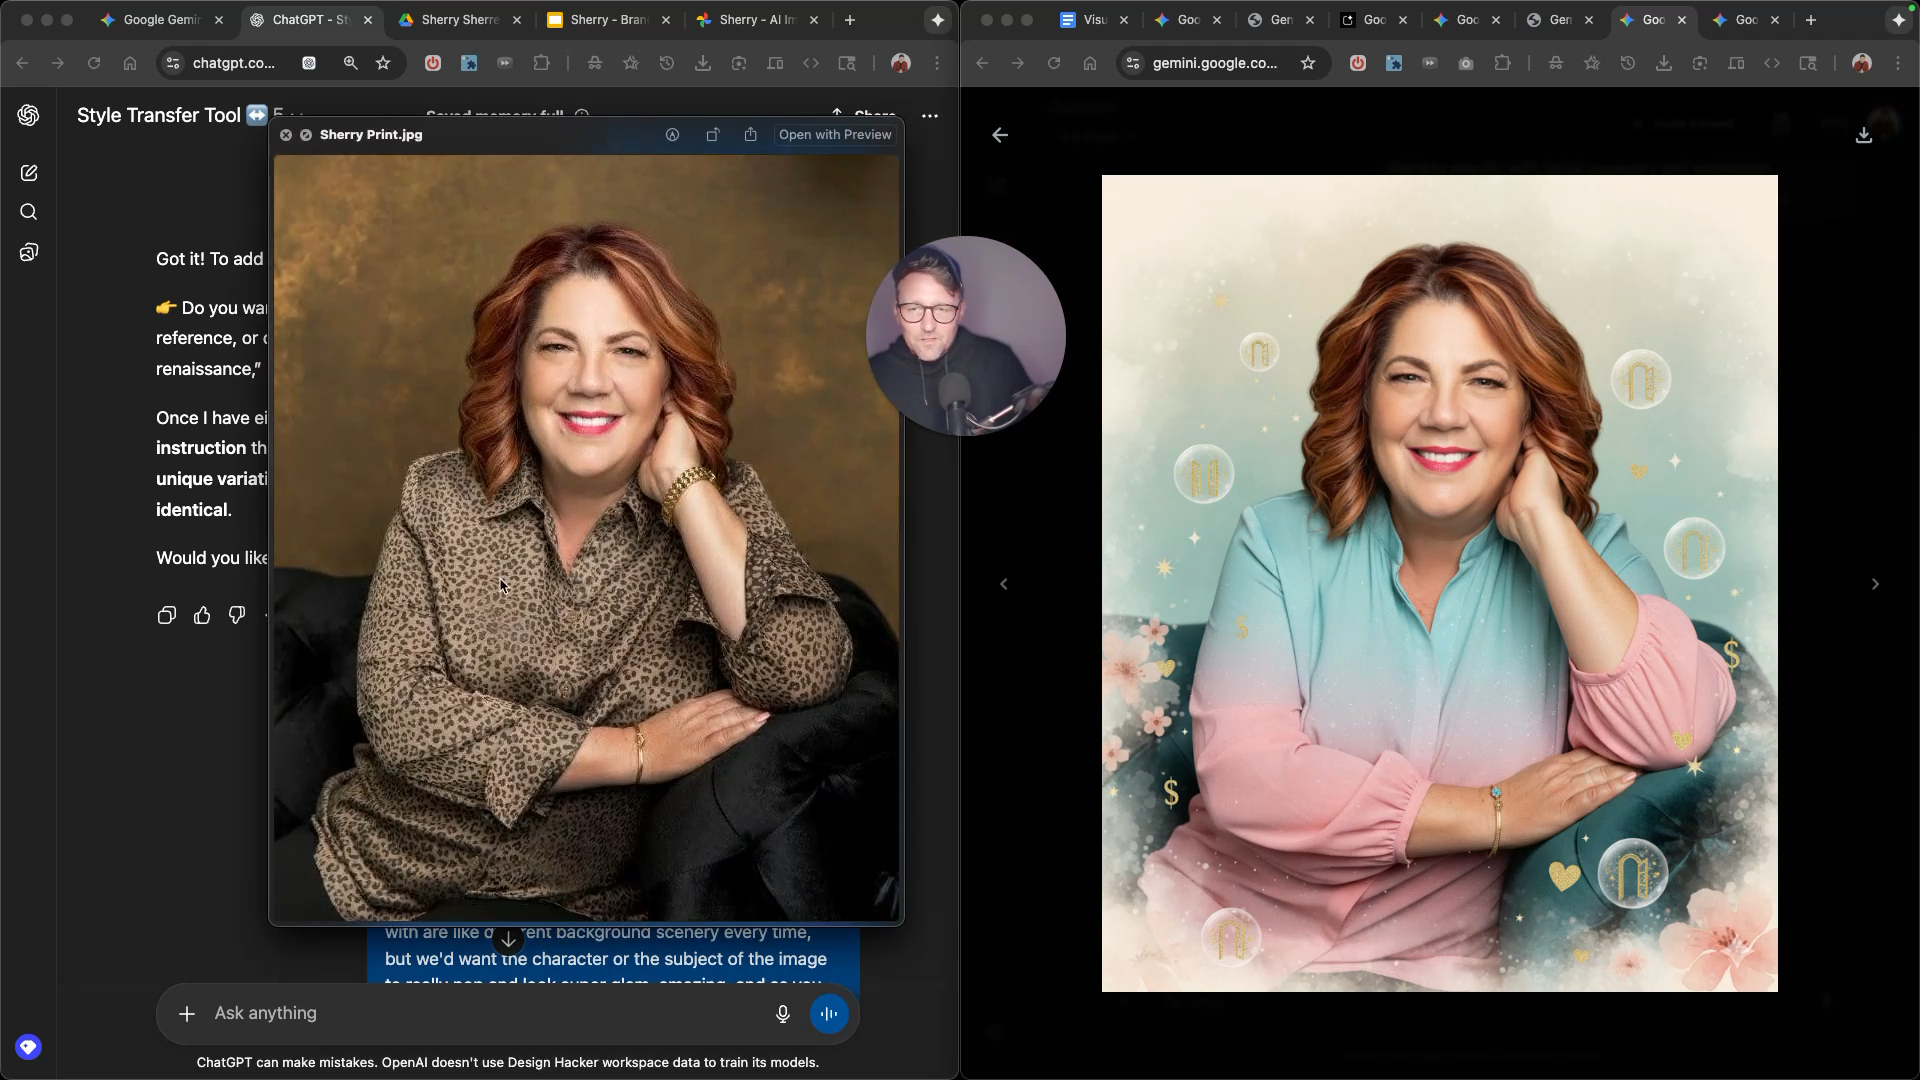
Task: Thumbs up the ChatGPT response
Action: 202,615
